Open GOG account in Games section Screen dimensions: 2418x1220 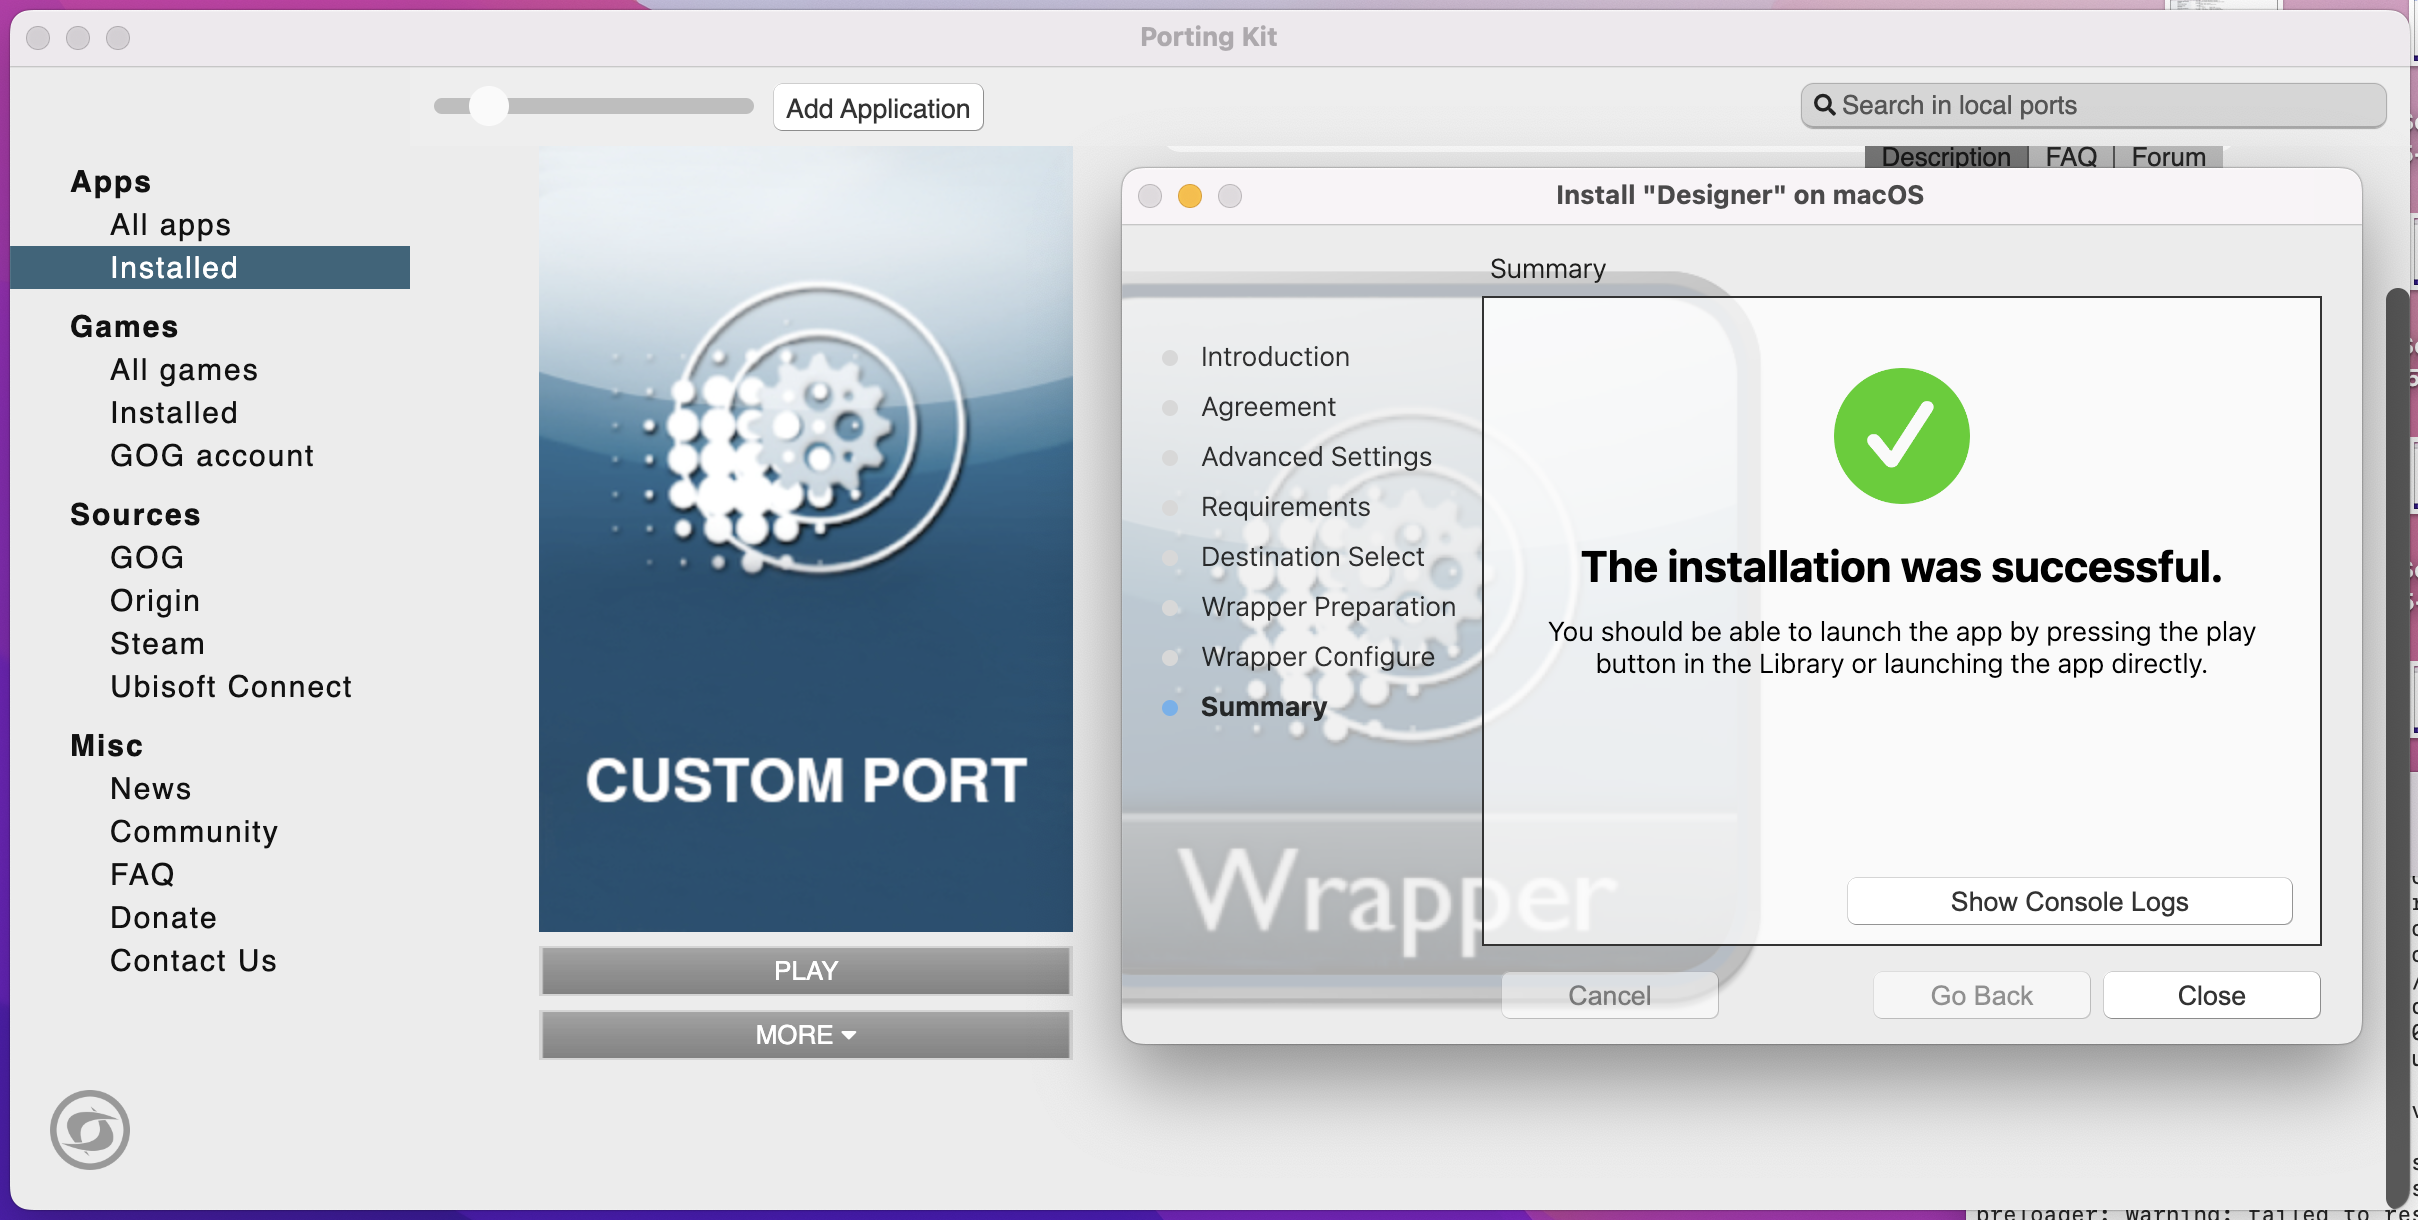(x=212, y=456)
